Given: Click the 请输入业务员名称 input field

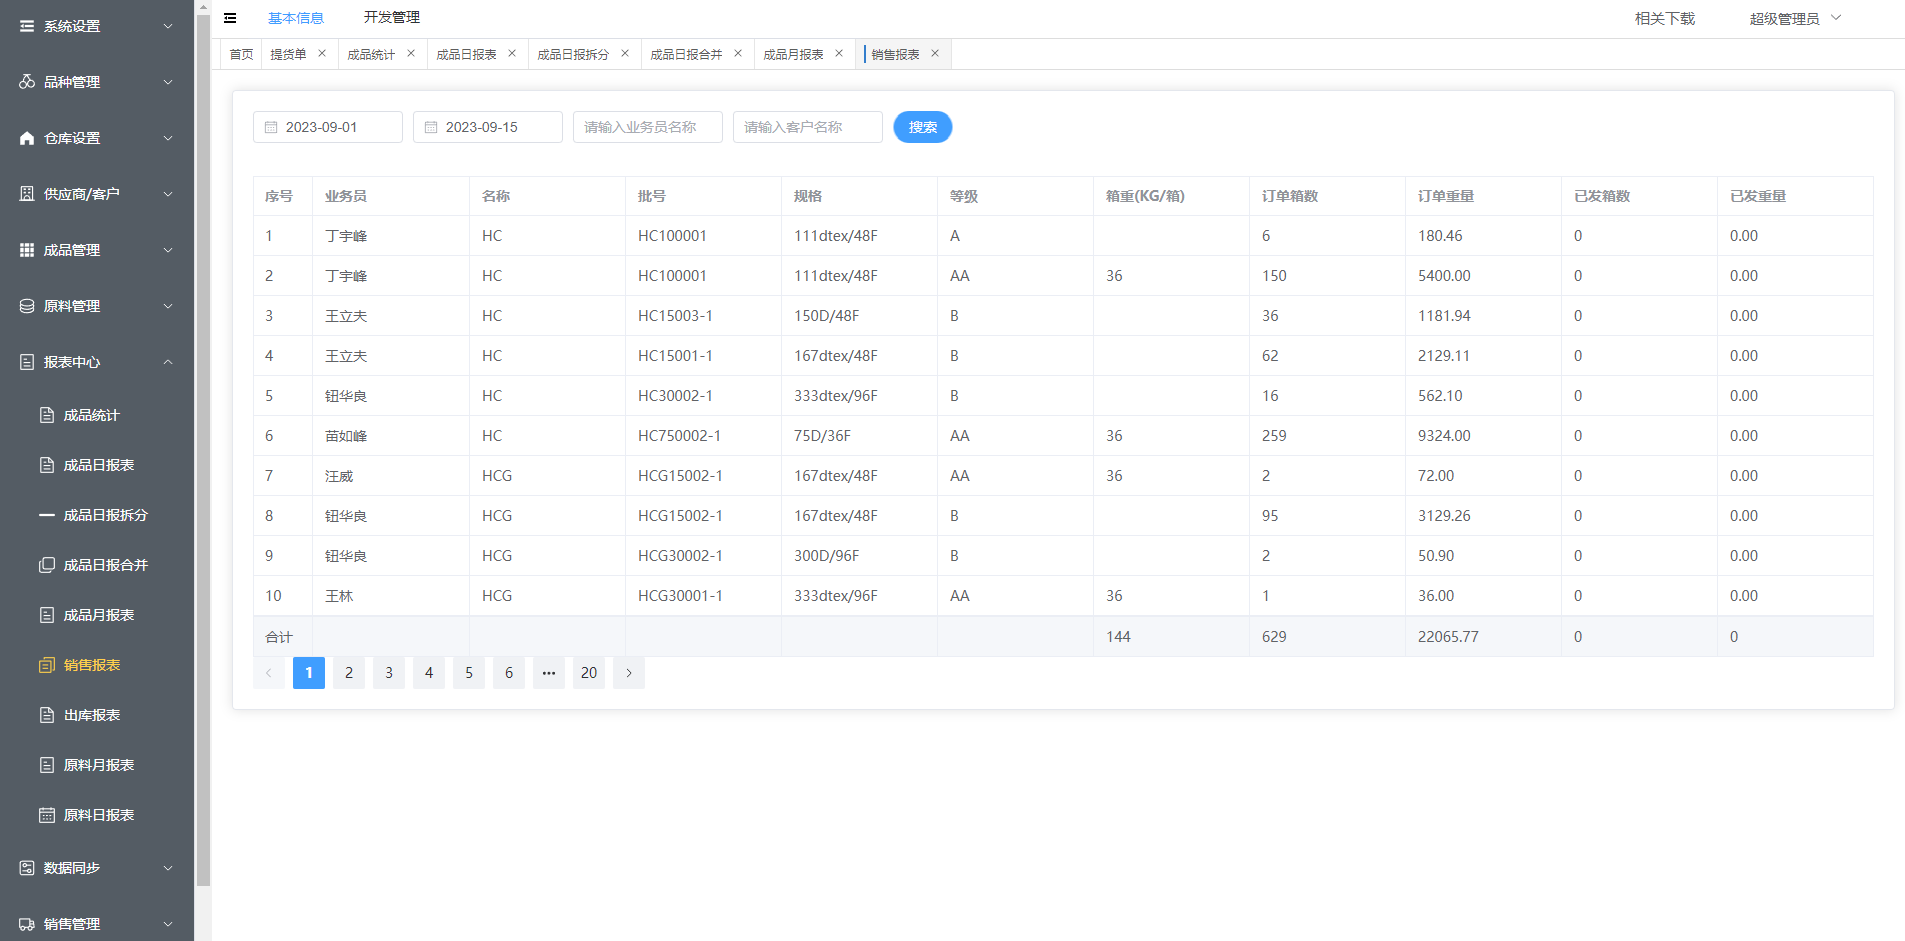Looking at the screenshot, I should [648, 127].
